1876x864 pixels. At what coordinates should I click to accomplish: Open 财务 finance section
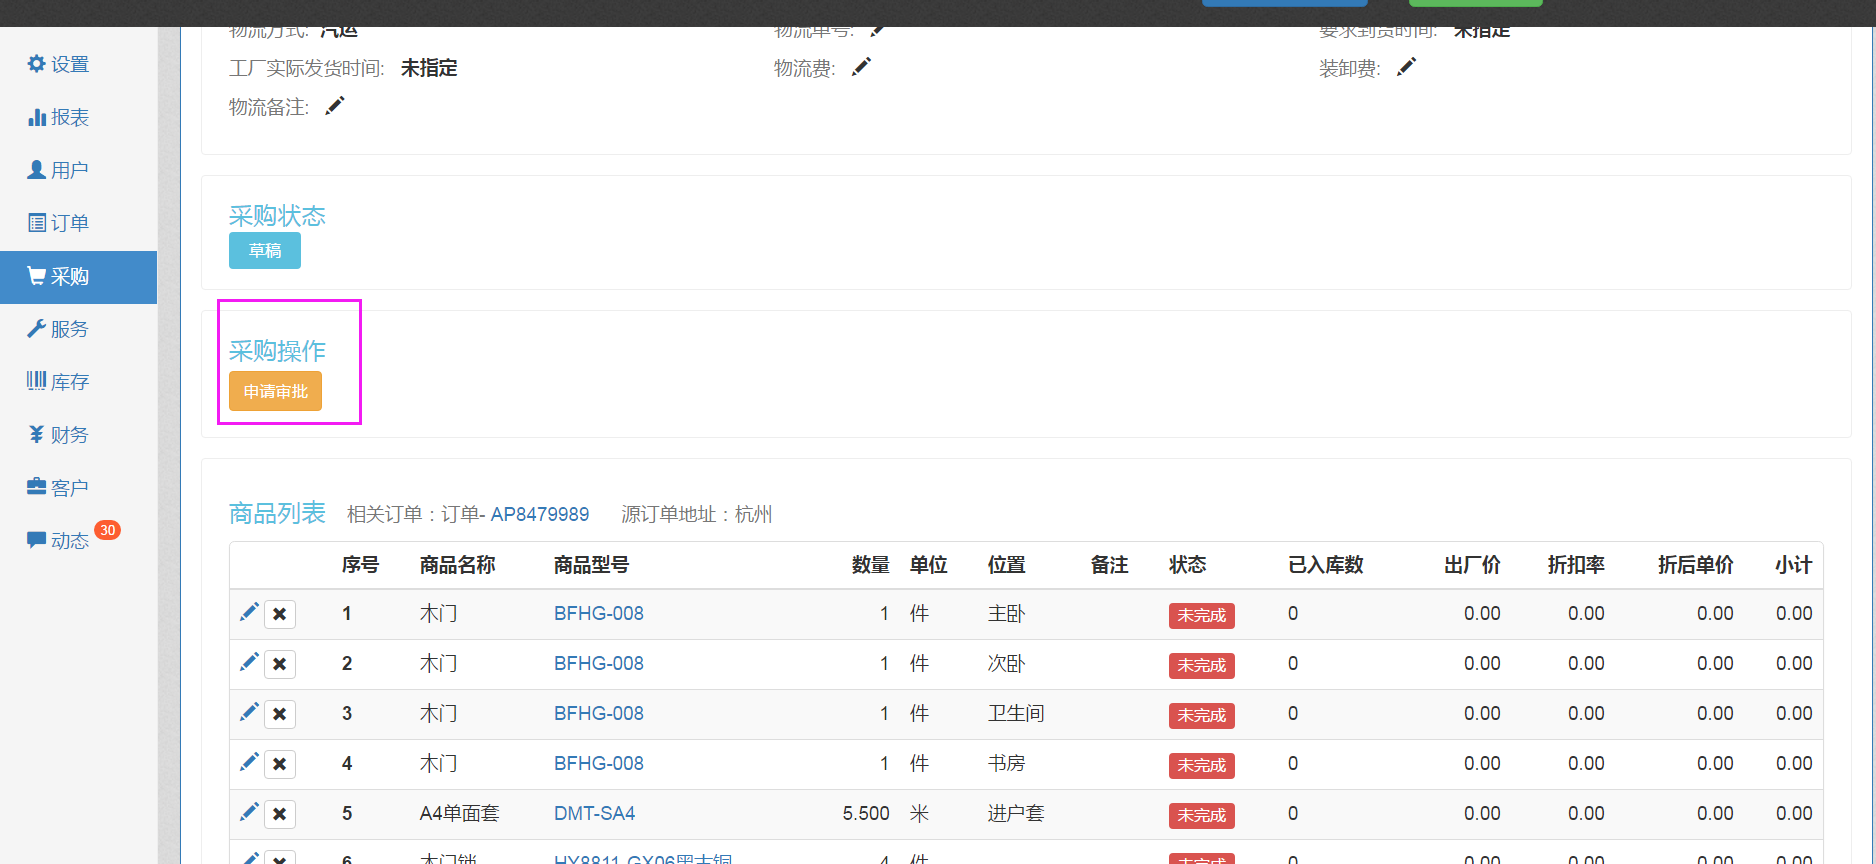[58, 435]
